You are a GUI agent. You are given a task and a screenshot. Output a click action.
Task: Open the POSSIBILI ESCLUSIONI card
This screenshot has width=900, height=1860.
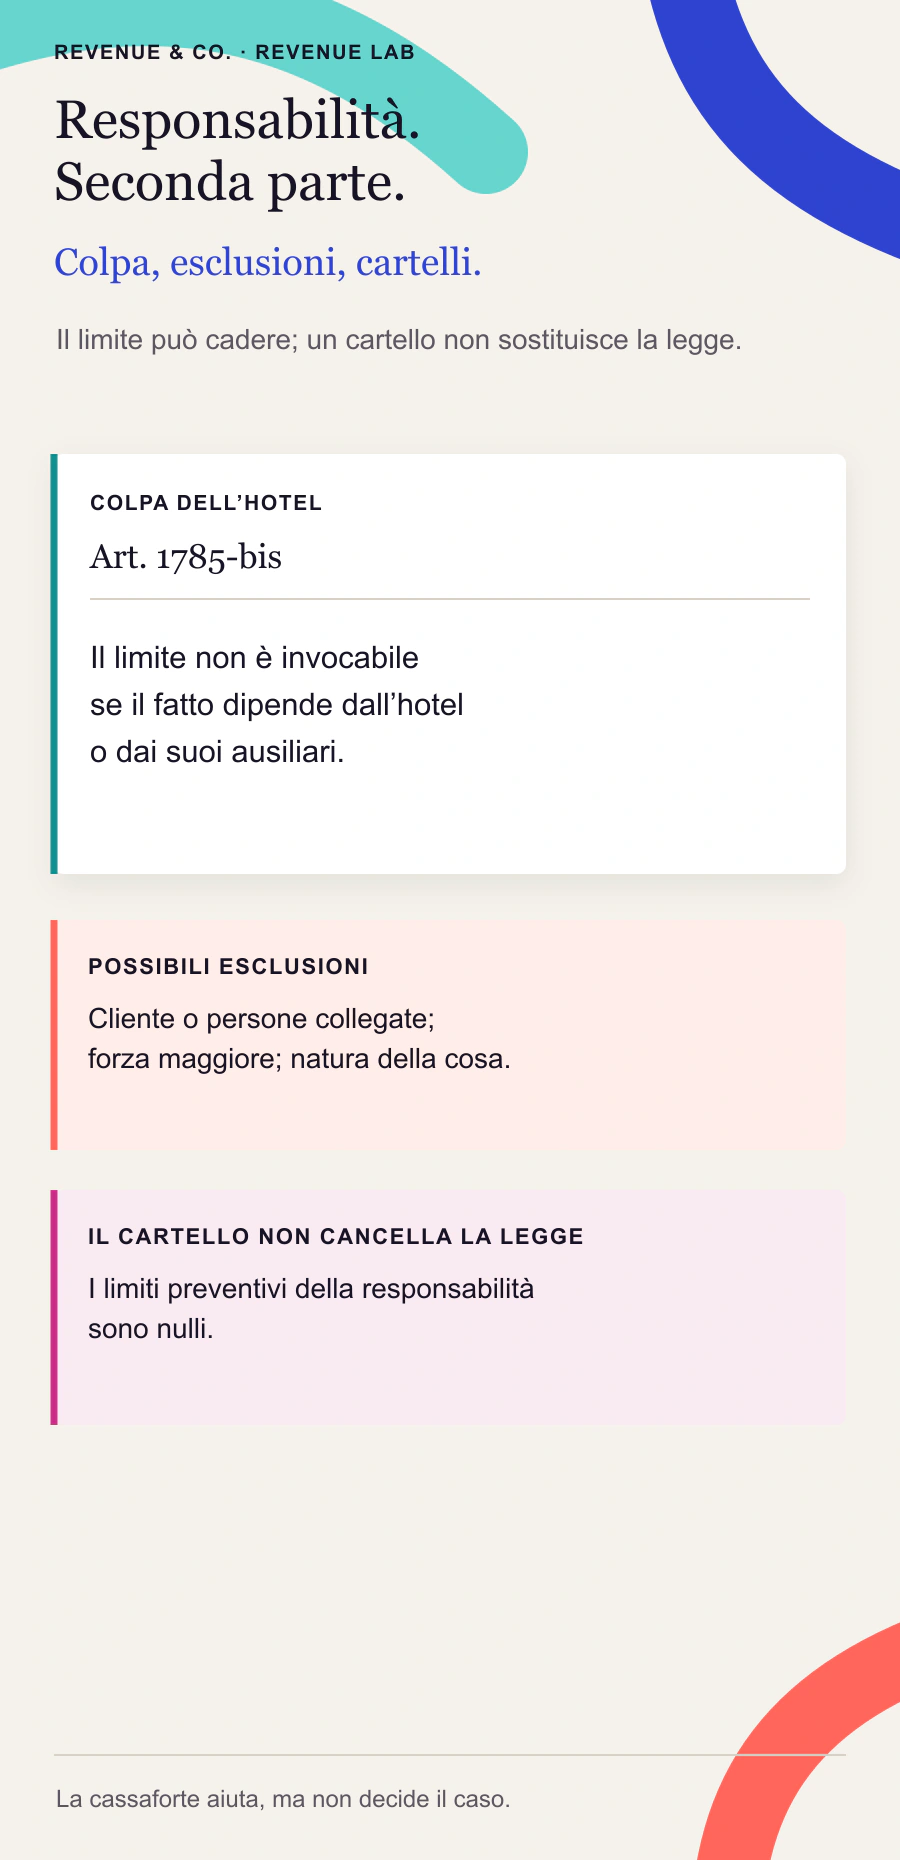pyautogui.click(x=448, y=1035)
